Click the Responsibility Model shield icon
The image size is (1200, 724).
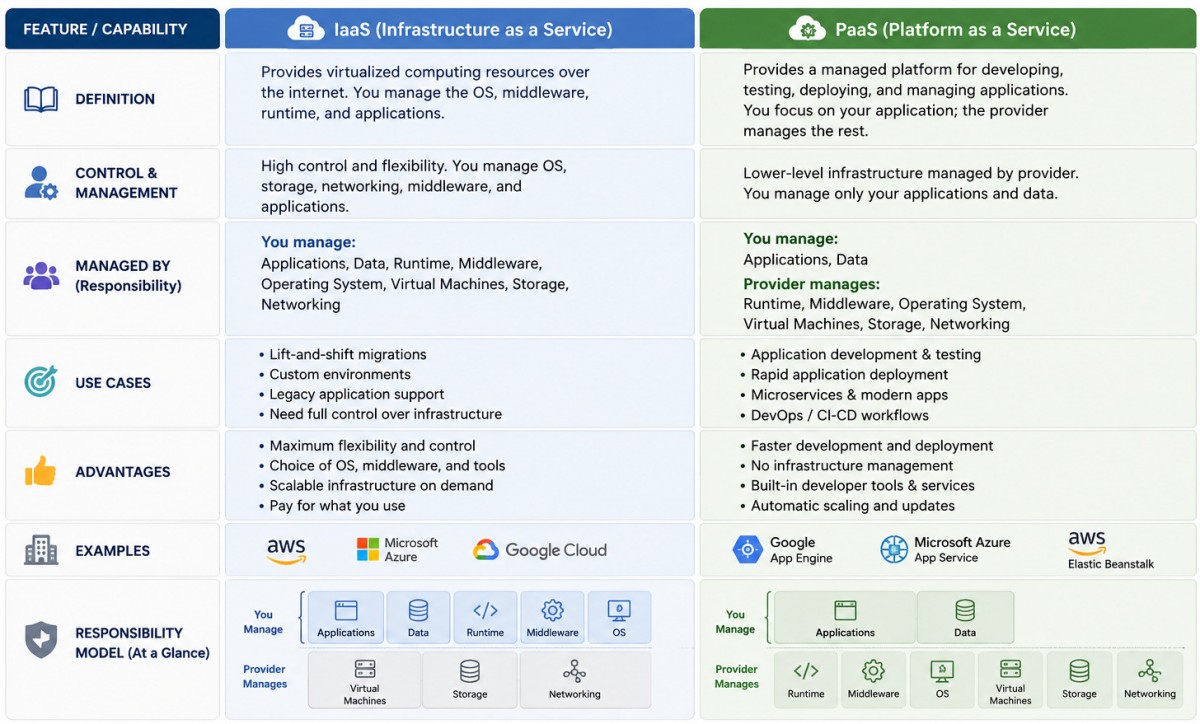tap(41, 641)
